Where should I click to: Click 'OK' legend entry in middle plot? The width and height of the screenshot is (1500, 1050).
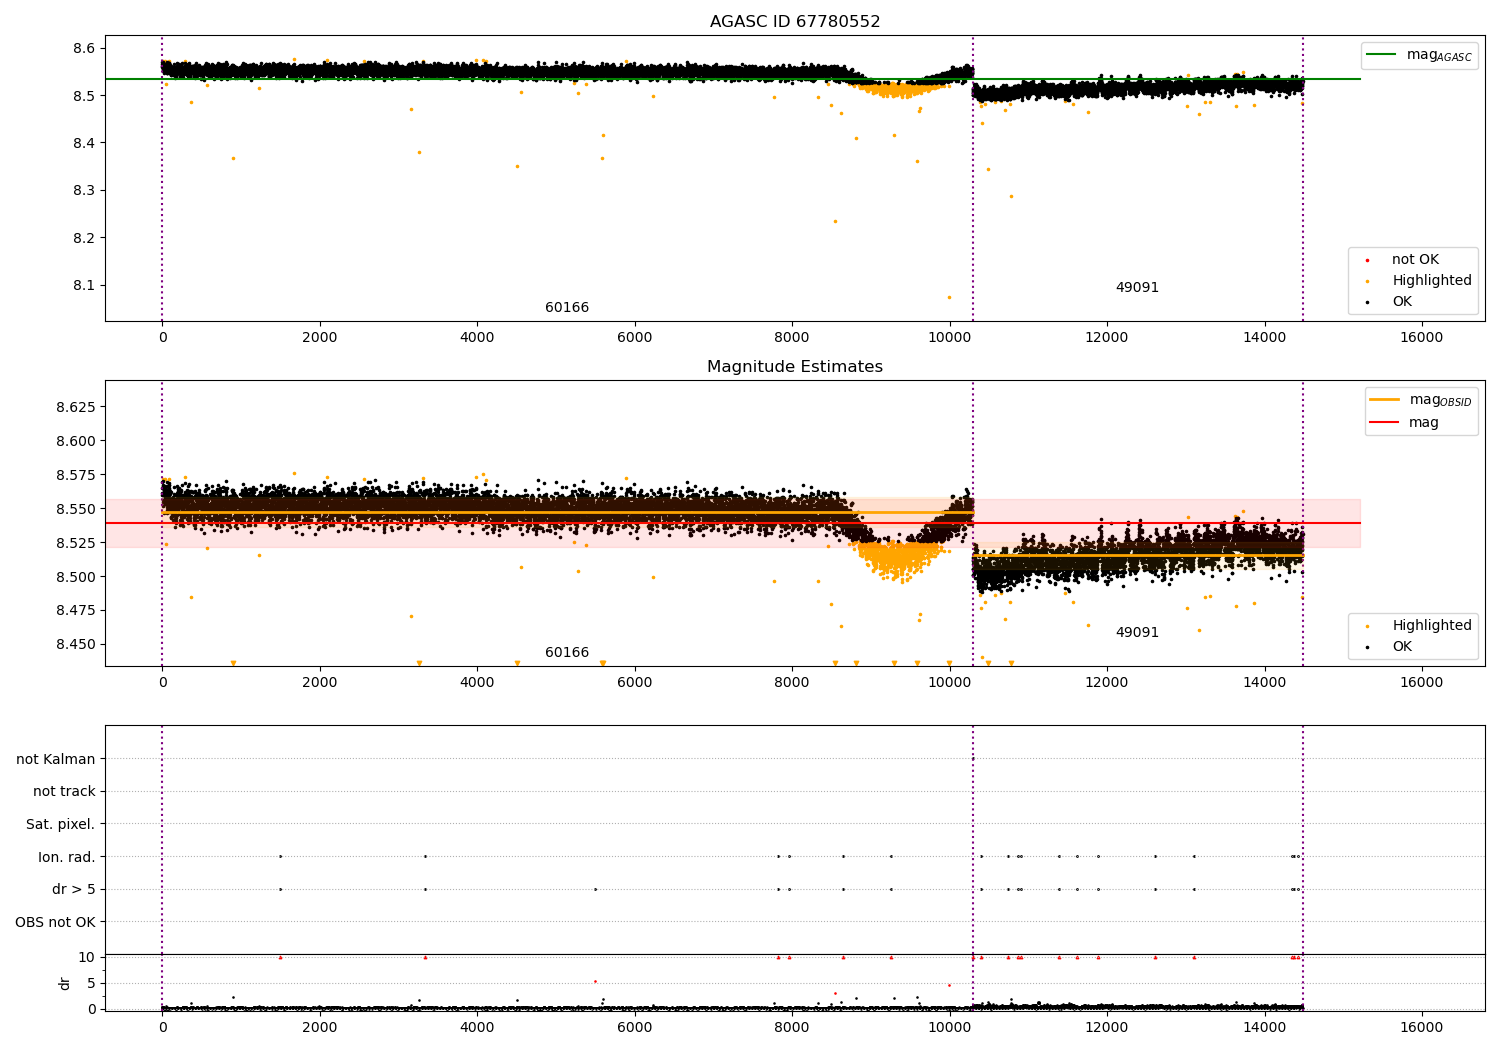[x=1402, y=647]
